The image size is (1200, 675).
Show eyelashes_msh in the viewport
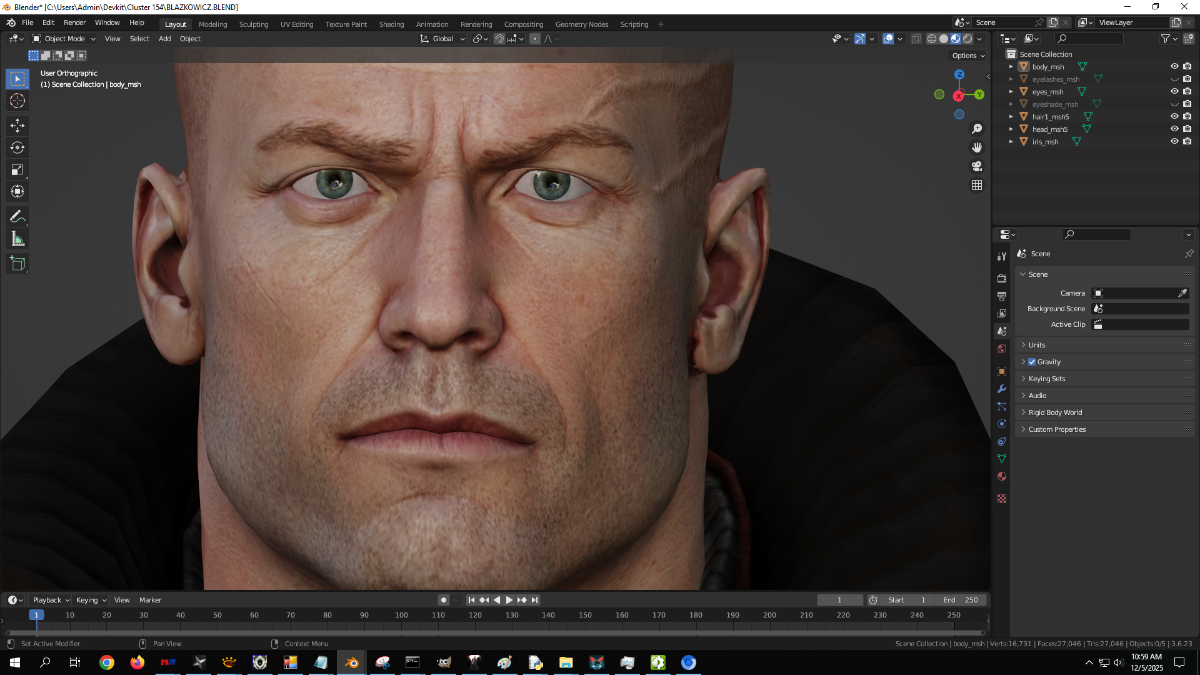[1174, 79]
